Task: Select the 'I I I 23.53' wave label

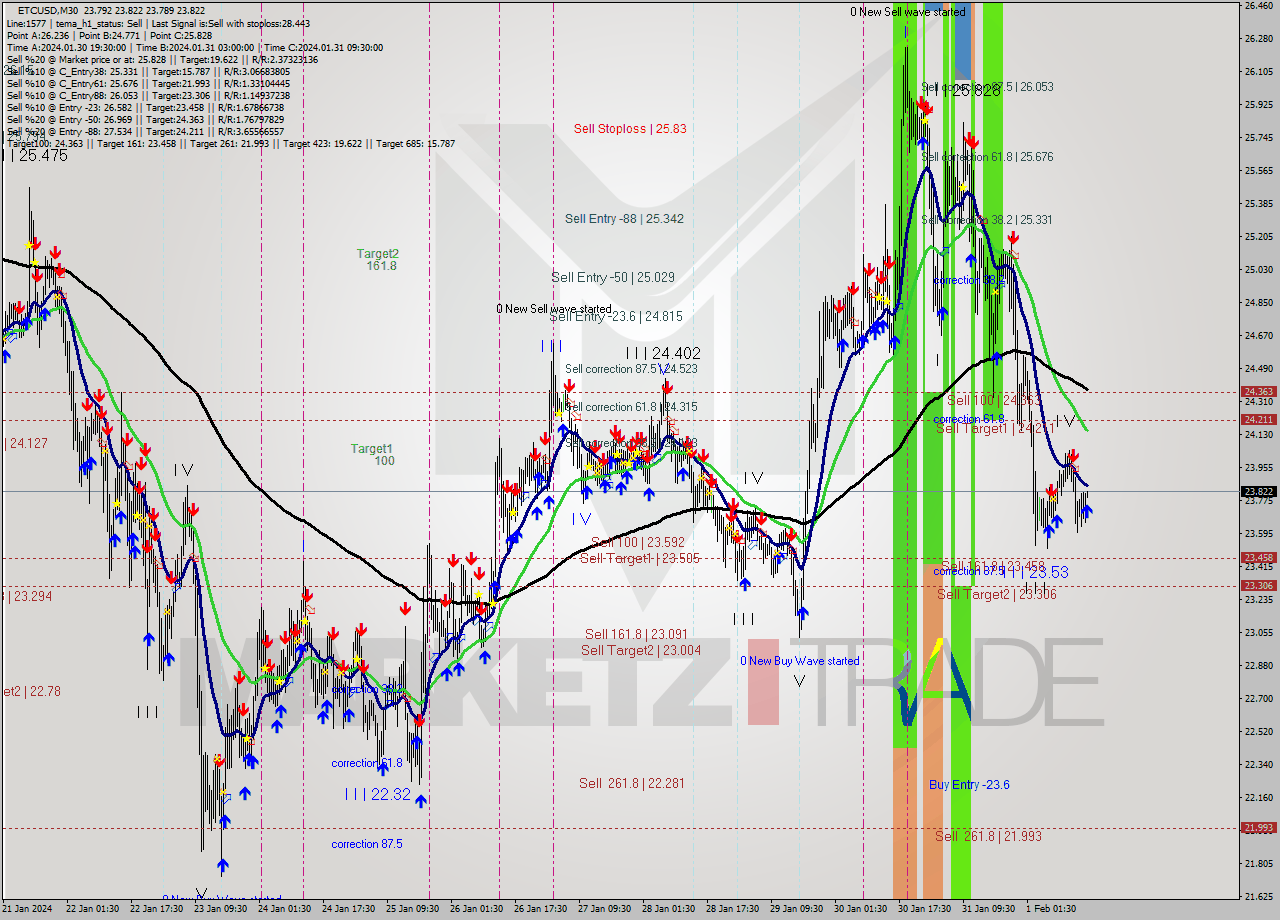Action: pyautogui.click(x=1034, y=573)
